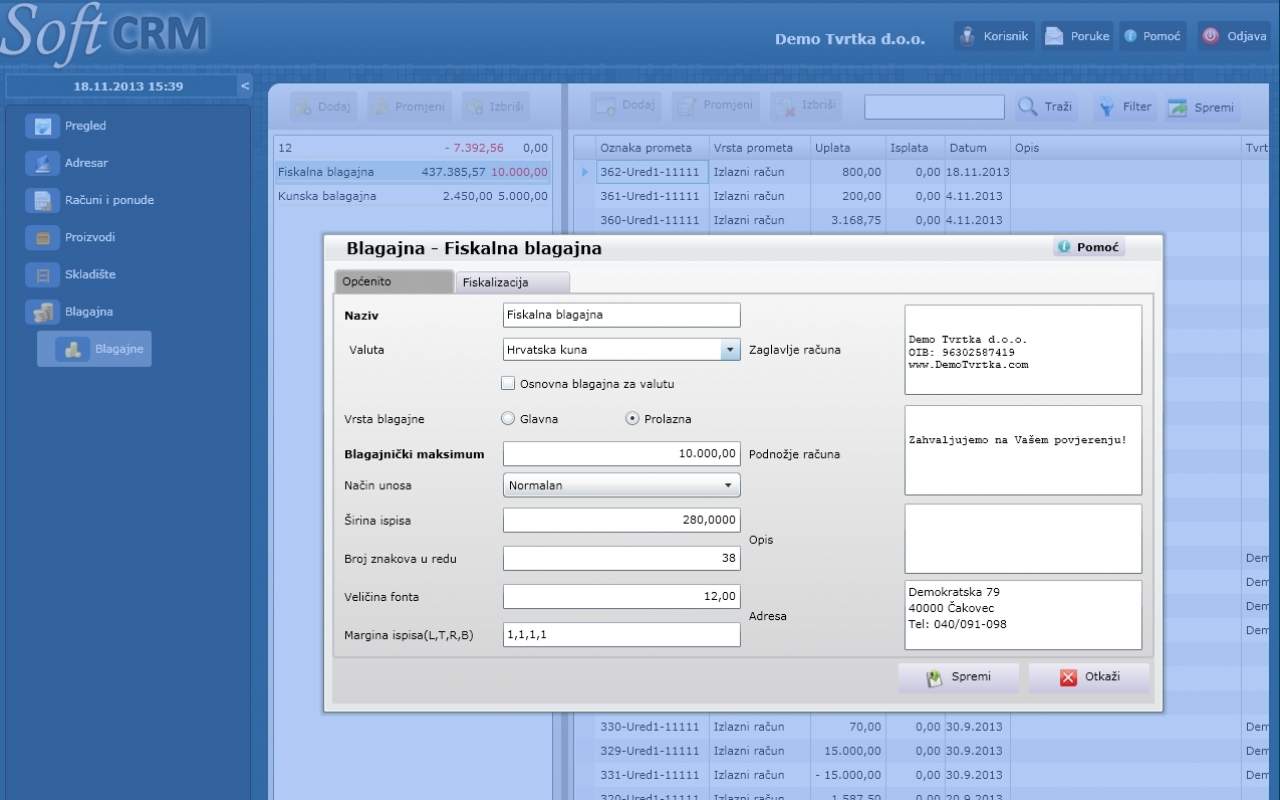Cancel the dialog with Otkaži

(1089, 677)
